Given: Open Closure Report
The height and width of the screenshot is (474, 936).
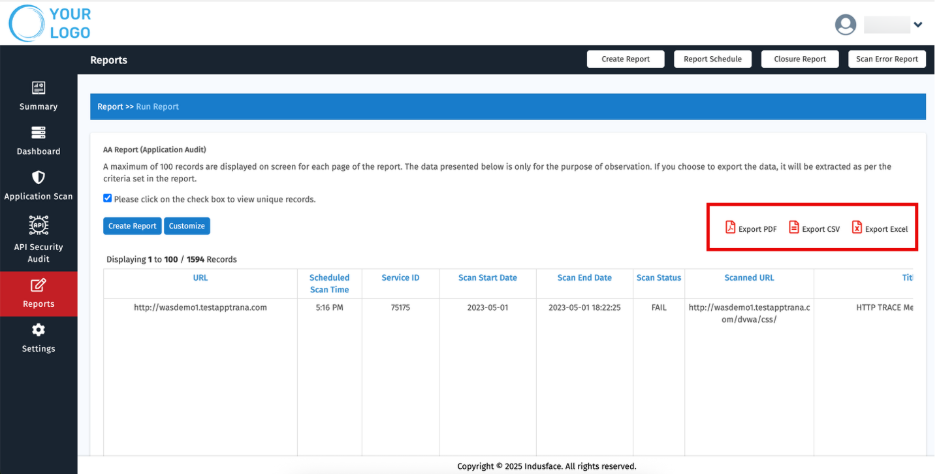Looking at the screenshot, I should 800,59.
